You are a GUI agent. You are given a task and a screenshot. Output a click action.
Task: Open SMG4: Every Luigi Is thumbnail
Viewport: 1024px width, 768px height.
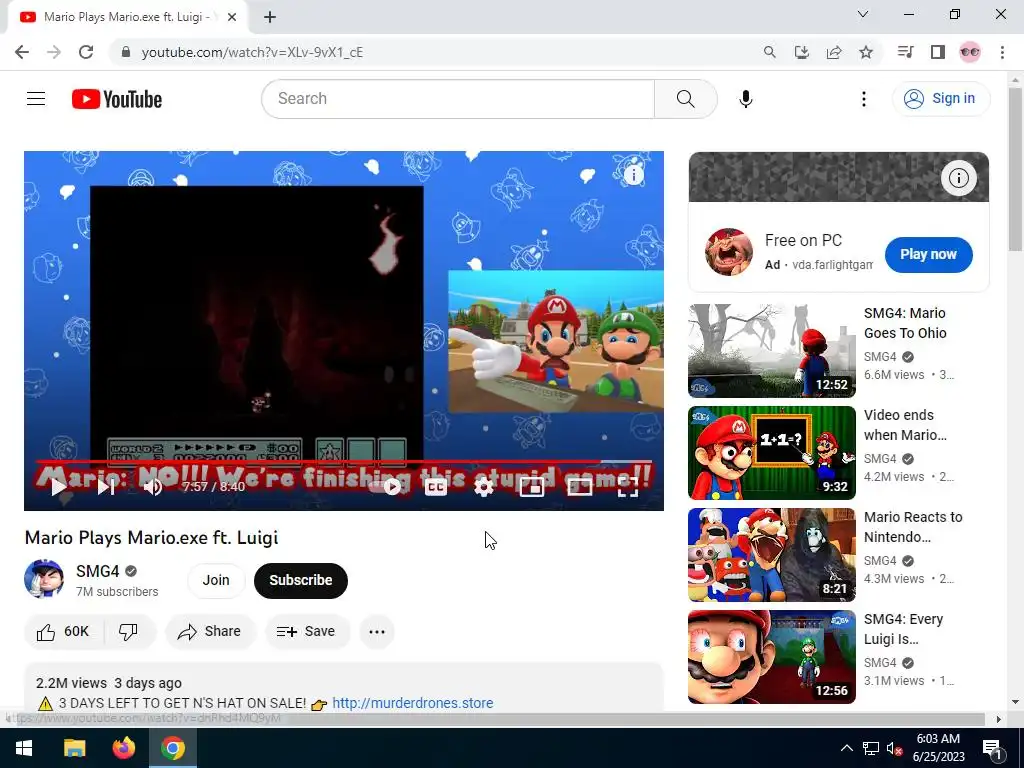tap(771, 656)
